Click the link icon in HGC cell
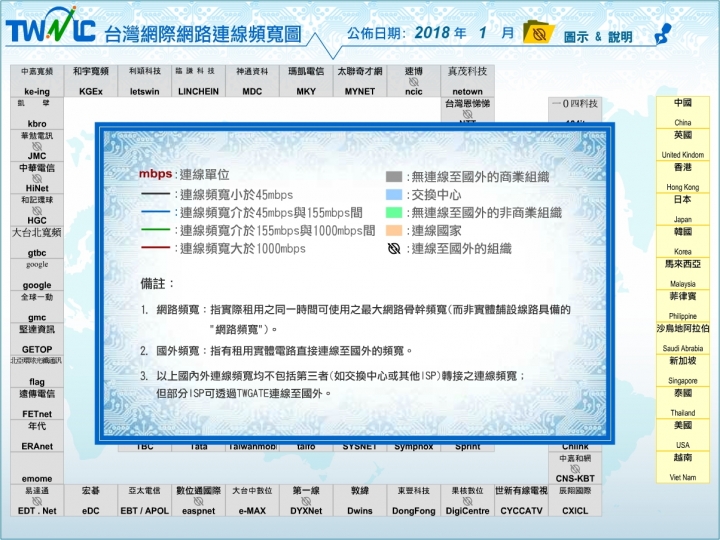The height and width of the screenshot is (540, 720). [37, 210]
